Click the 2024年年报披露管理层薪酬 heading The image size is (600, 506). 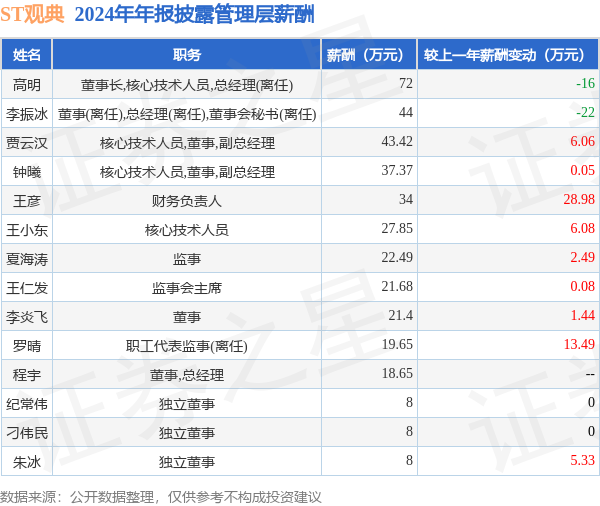coord(194,14)
